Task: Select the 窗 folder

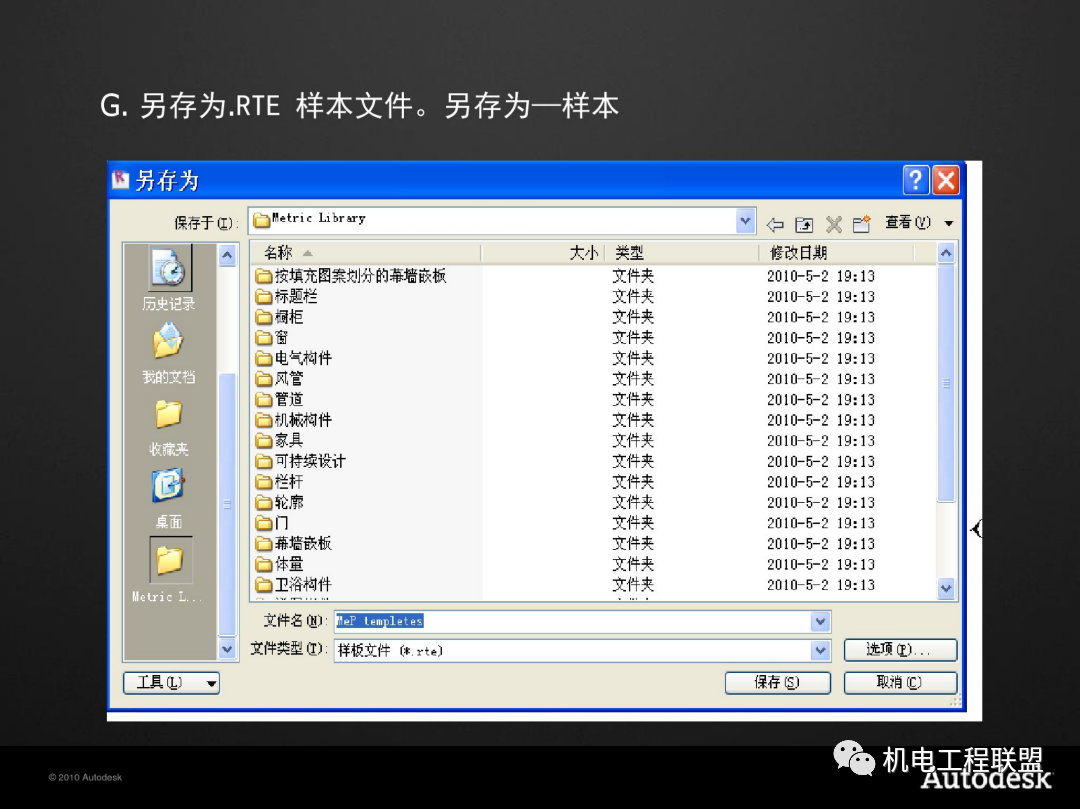Action: 272,338
